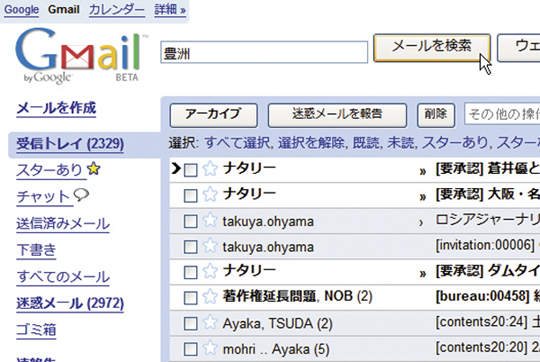Choose 選択を解除 in selection row
540x362 pixels.
311,143
